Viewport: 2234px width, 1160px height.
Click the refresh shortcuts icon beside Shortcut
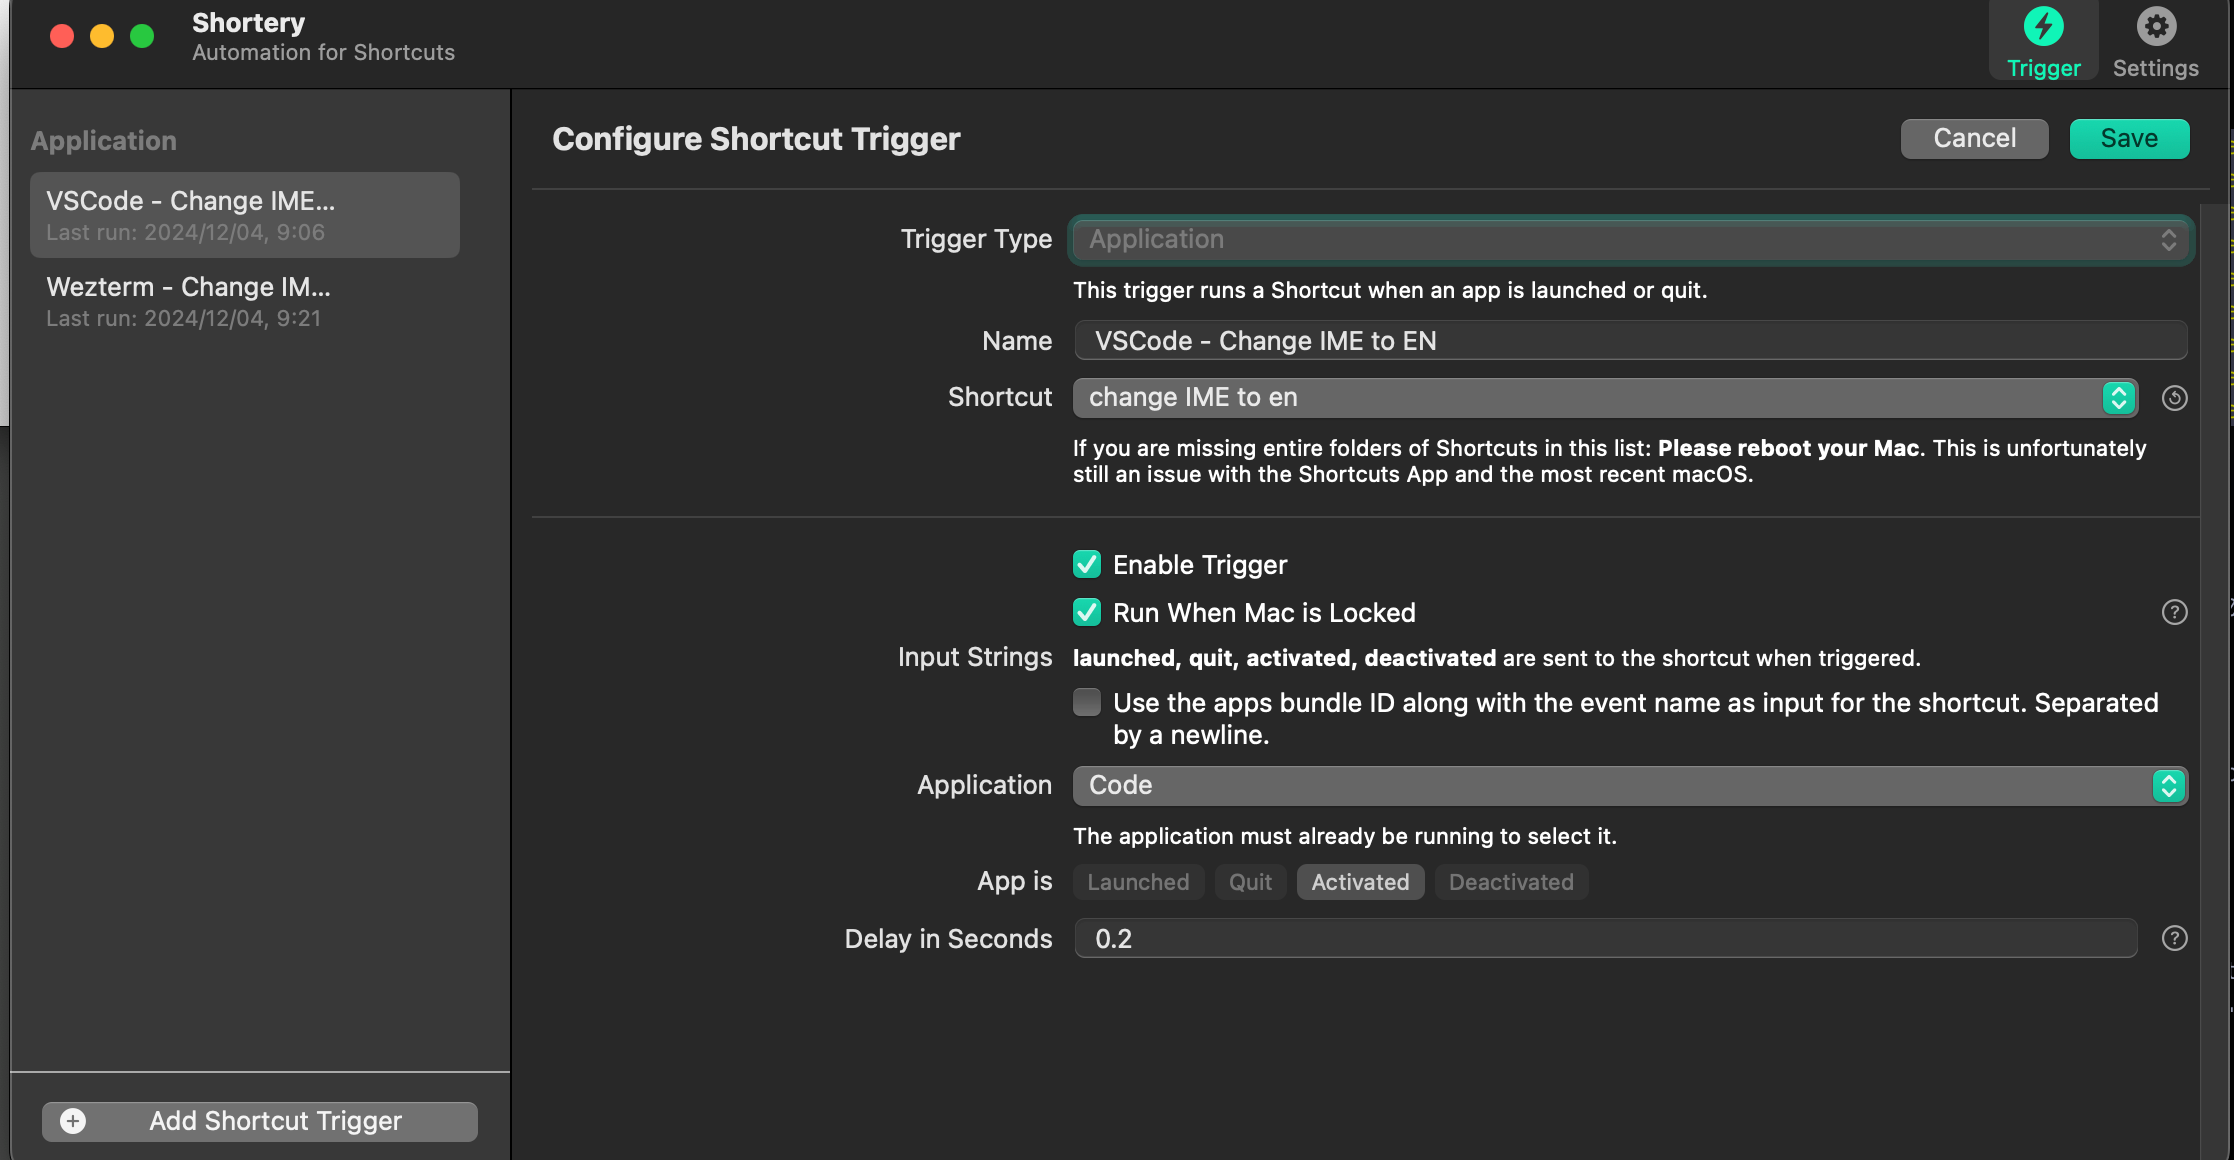click(2174, 398)
